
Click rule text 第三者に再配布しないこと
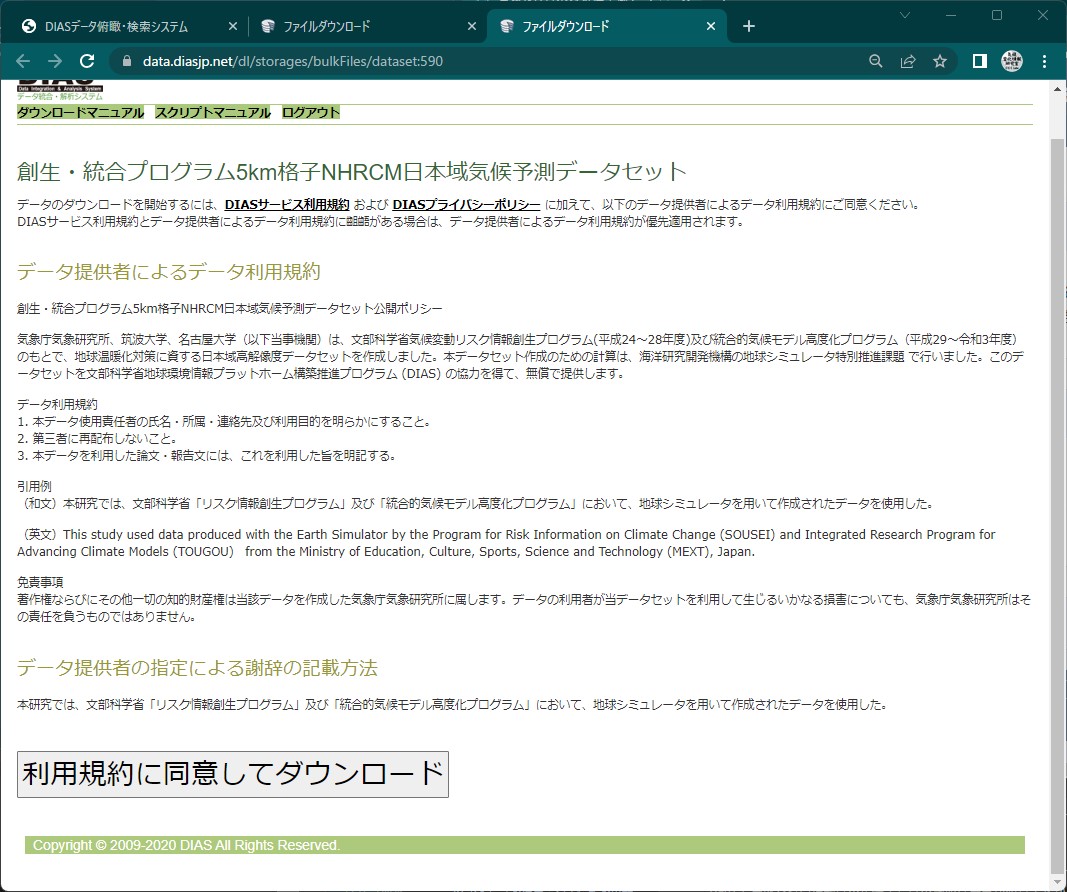click(103, 438)
